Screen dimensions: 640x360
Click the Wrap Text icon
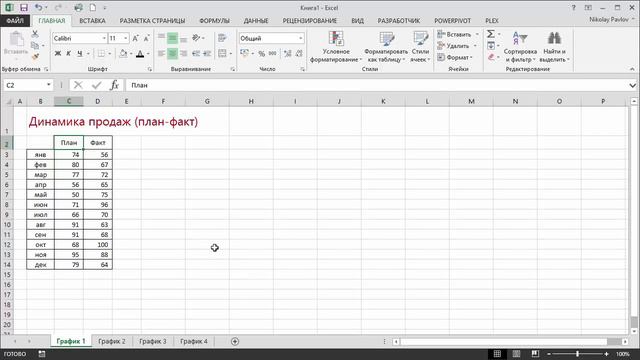(222, 38)
